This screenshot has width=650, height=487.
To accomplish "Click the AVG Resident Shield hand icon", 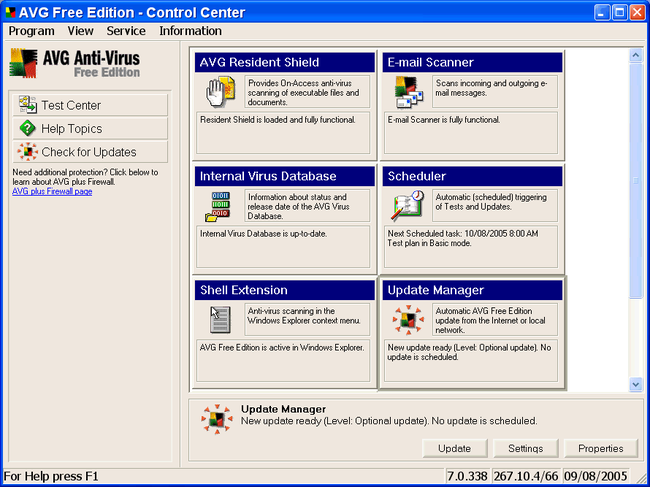I will click(x=221, y=92).
